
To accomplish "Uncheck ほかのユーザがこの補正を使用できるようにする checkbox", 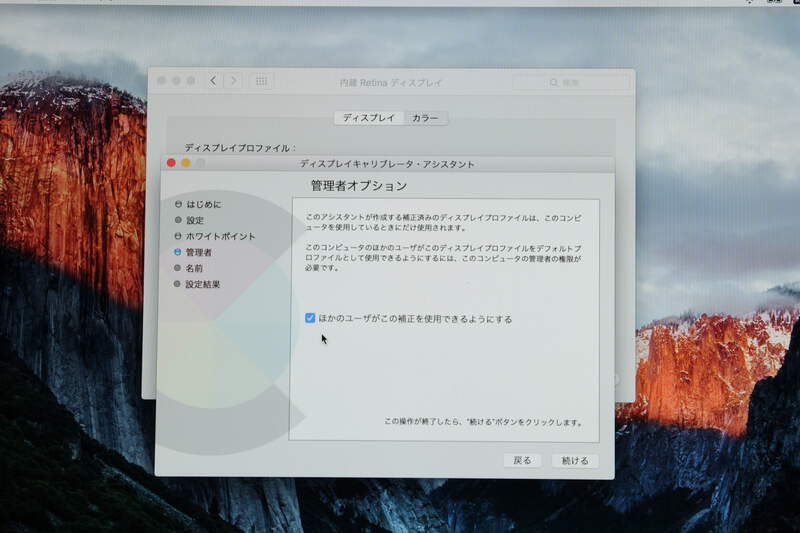I will [310, 318].
